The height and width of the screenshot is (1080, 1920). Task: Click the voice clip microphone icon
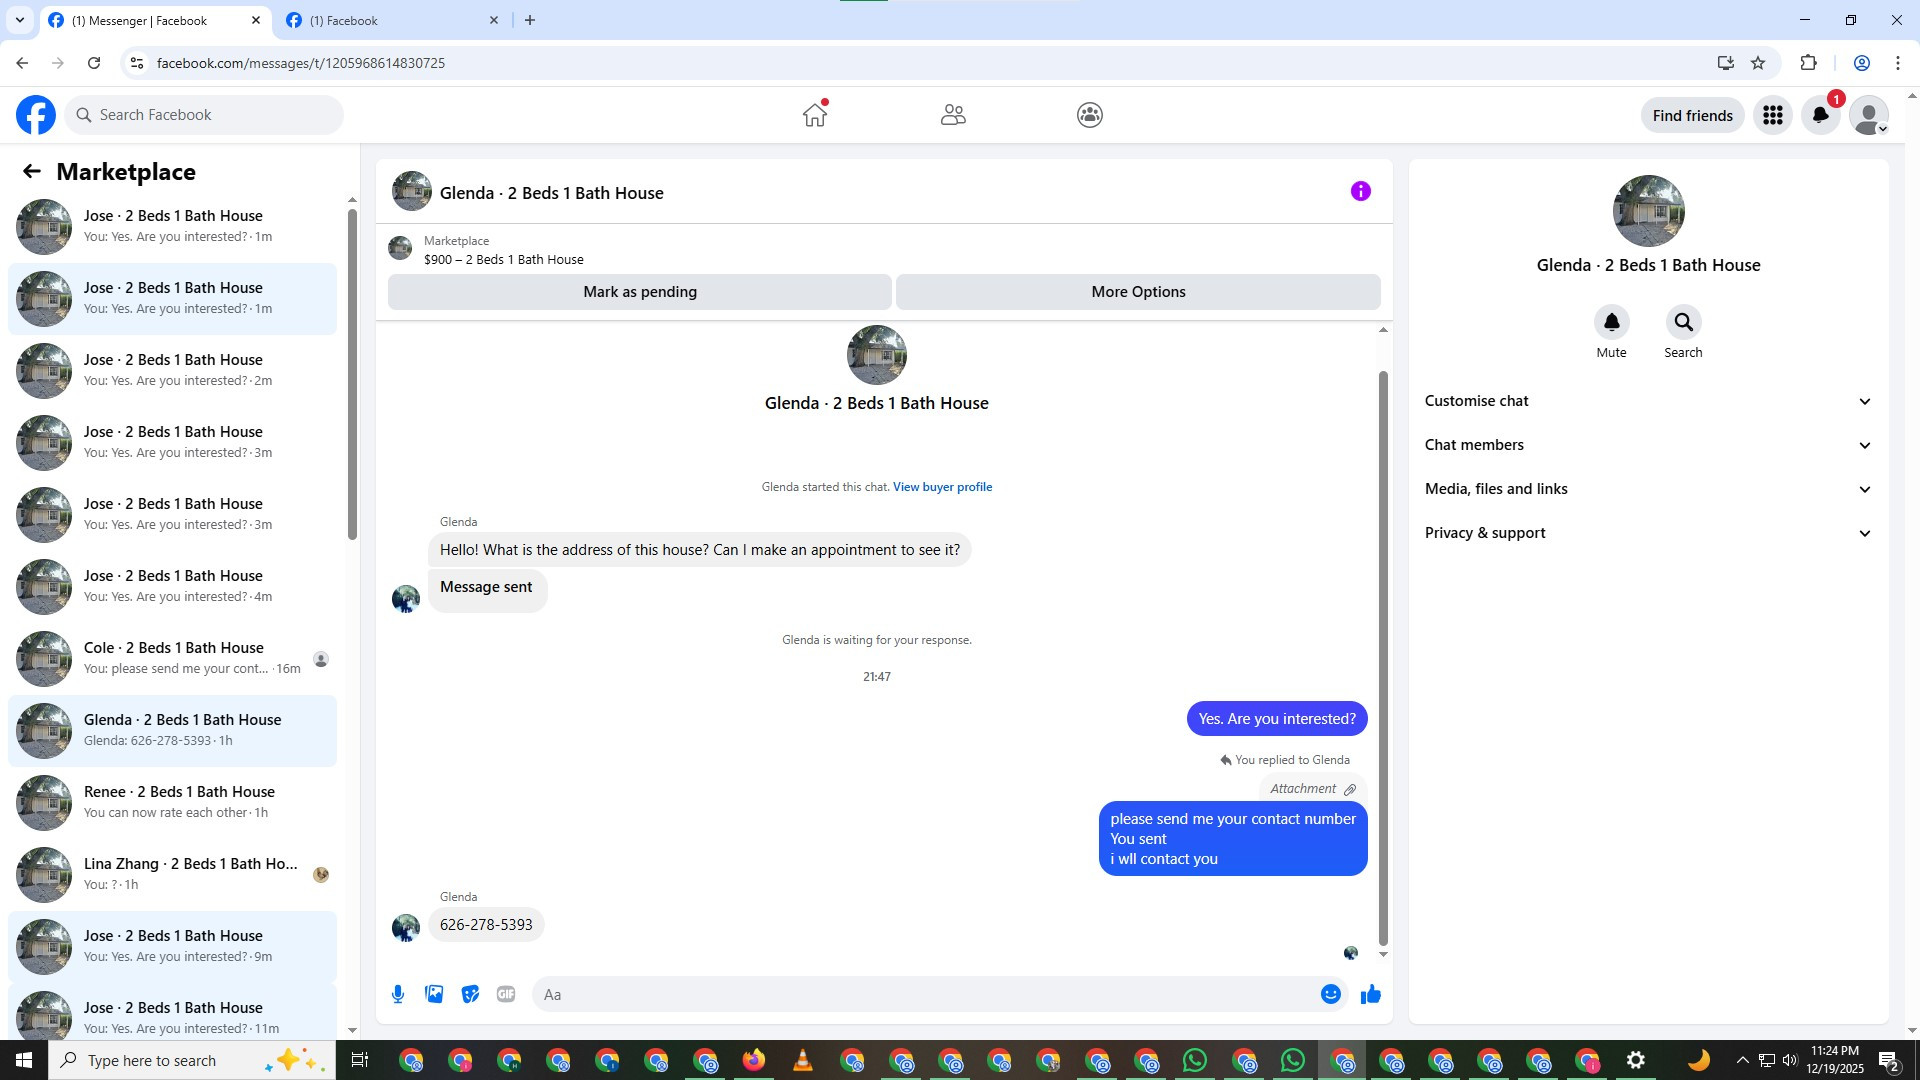click(398, 994)
